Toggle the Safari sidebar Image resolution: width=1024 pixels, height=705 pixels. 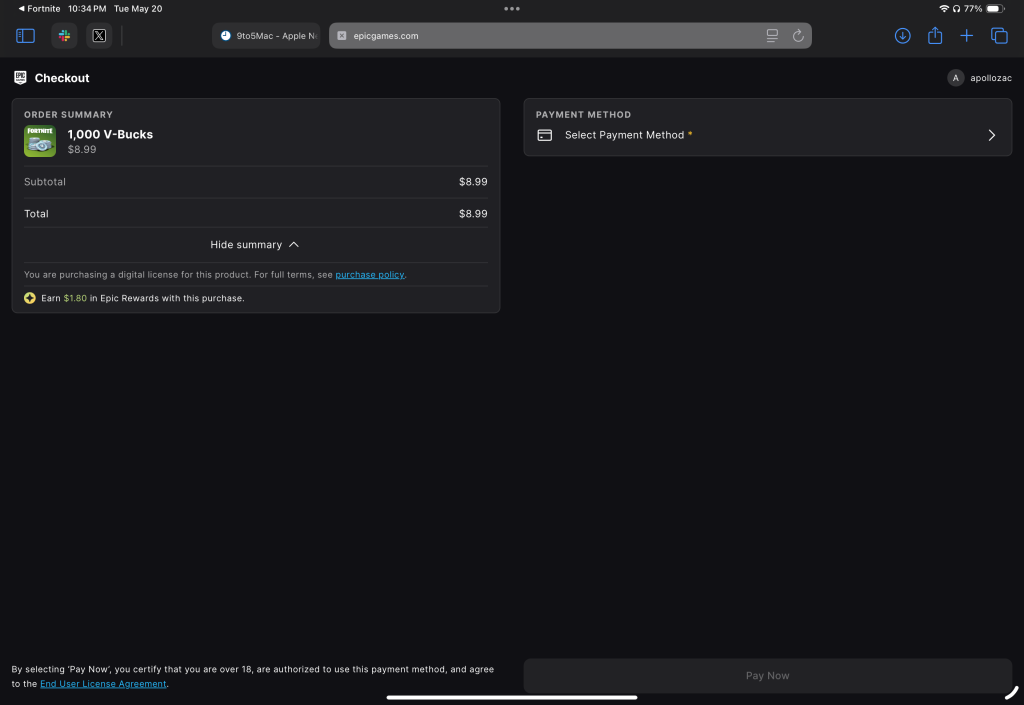(x=26, y=36)
